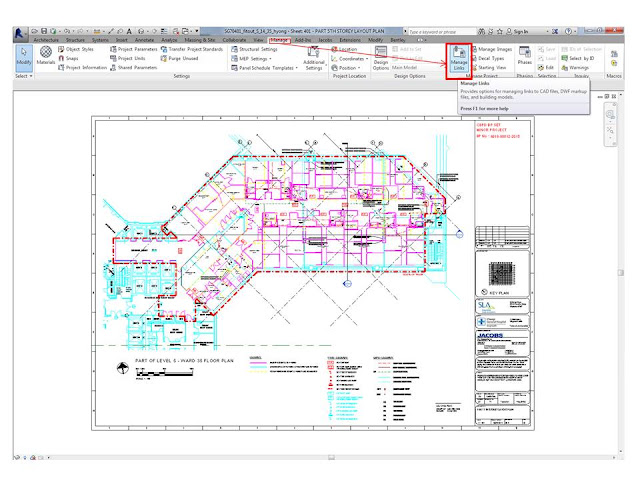This screenshot has width=640, height=480.
Task: Customize Quick Access Toolbar dropdown arrow
Action: (x=196, y=31)
